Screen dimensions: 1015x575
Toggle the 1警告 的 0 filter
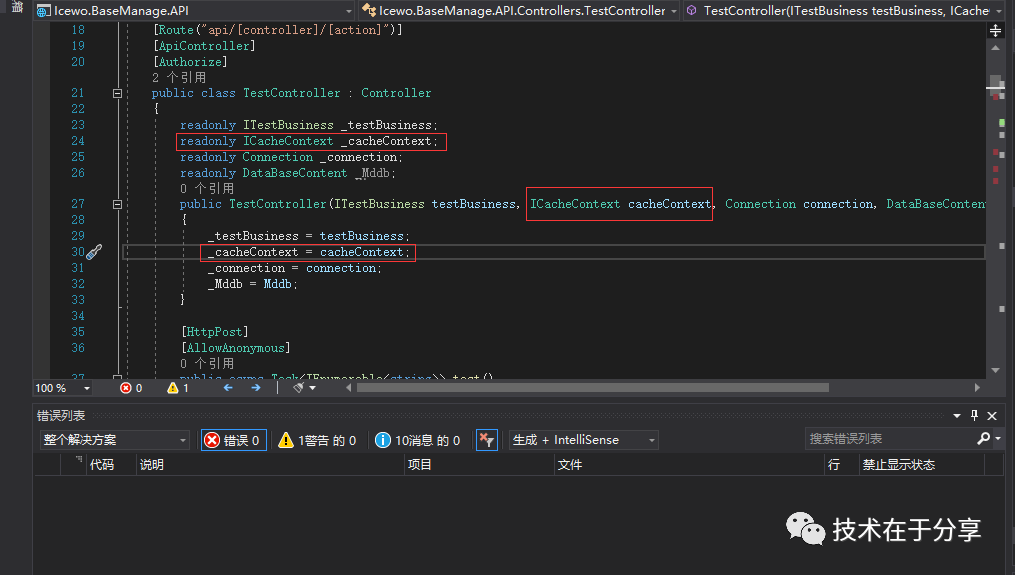317,440
